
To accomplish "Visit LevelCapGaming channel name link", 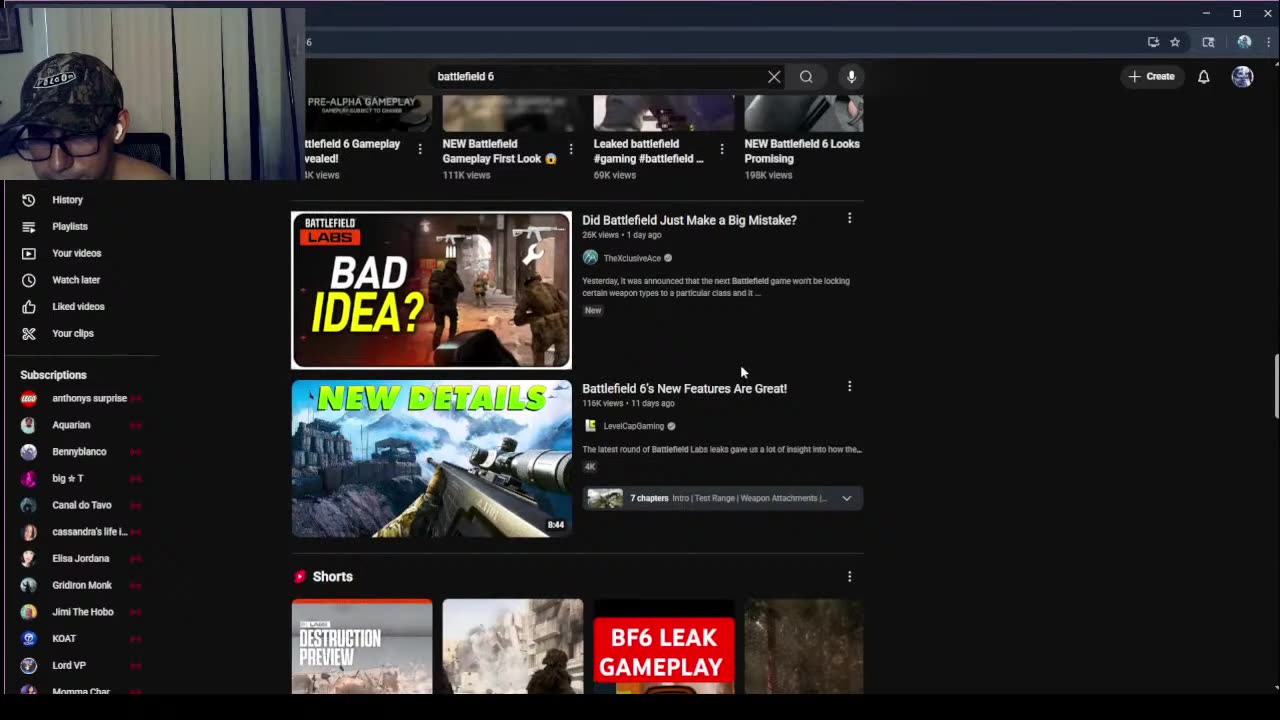I will click(633, 426).
